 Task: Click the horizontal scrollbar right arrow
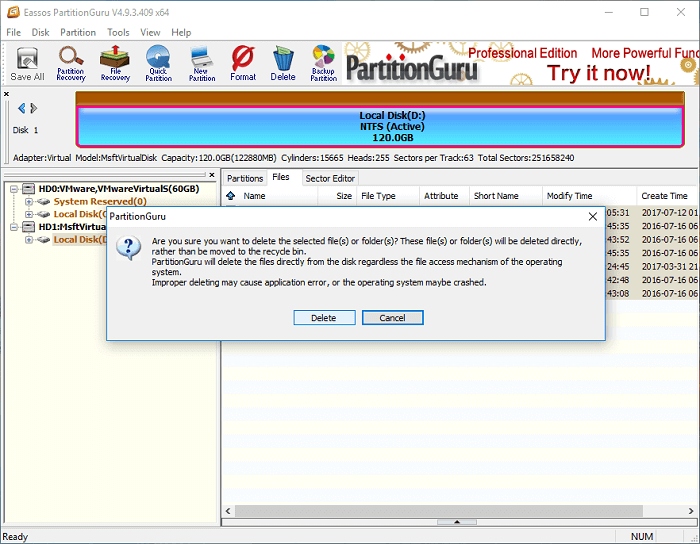691,511
